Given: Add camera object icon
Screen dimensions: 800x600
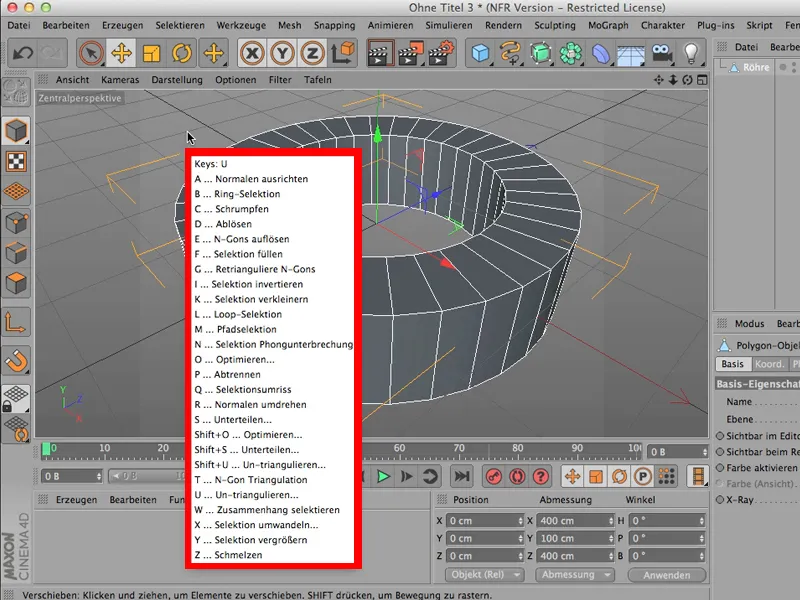Looking at the screenshot, I should click(x=662, y=53).
